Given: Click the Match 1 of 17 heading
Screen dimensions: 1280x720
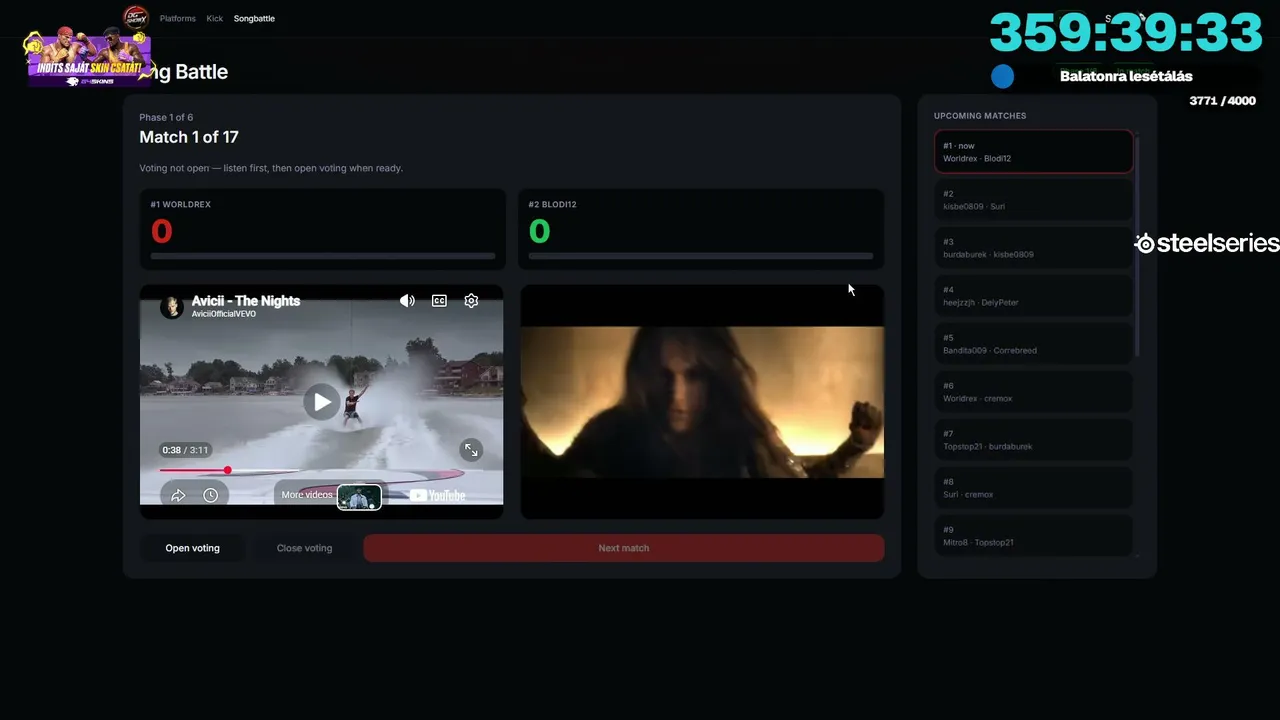Looking at the screenshot, I should (x=189, y=137).
